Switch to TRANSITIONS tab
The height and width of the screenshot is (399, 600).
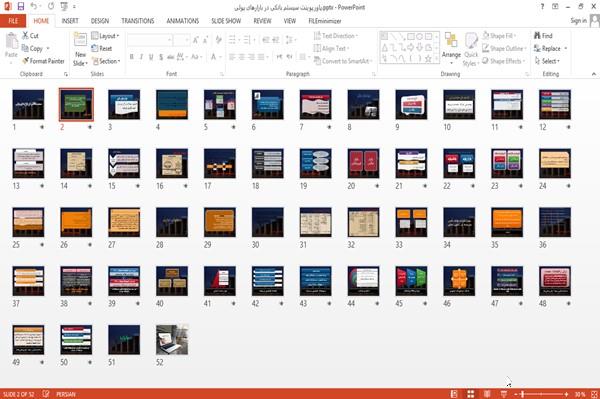[x=138, y=21]
